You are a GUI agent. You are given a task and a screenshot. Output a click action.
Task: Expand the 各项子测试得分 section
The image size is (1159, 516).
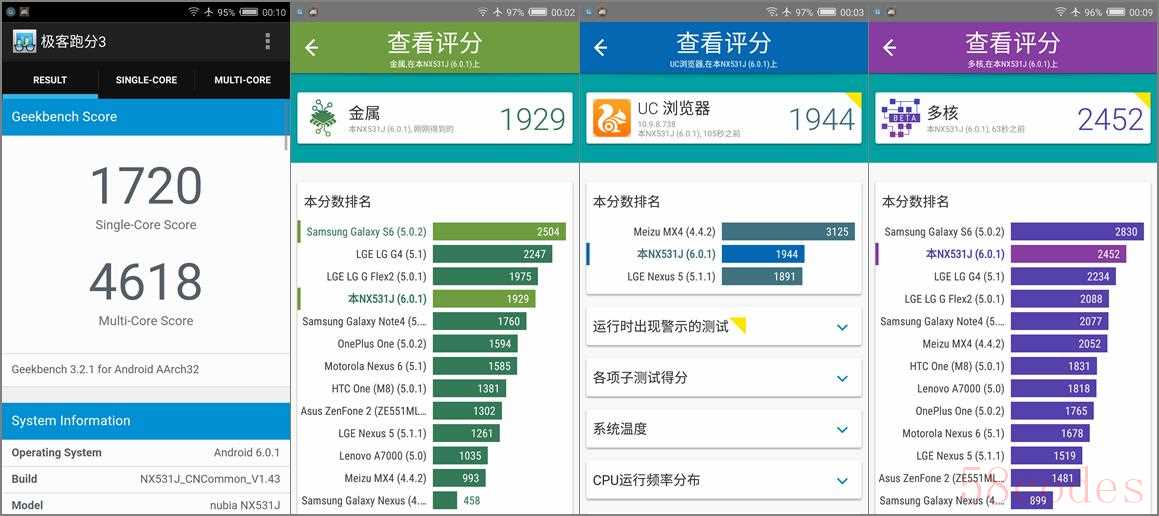(842, 378)
